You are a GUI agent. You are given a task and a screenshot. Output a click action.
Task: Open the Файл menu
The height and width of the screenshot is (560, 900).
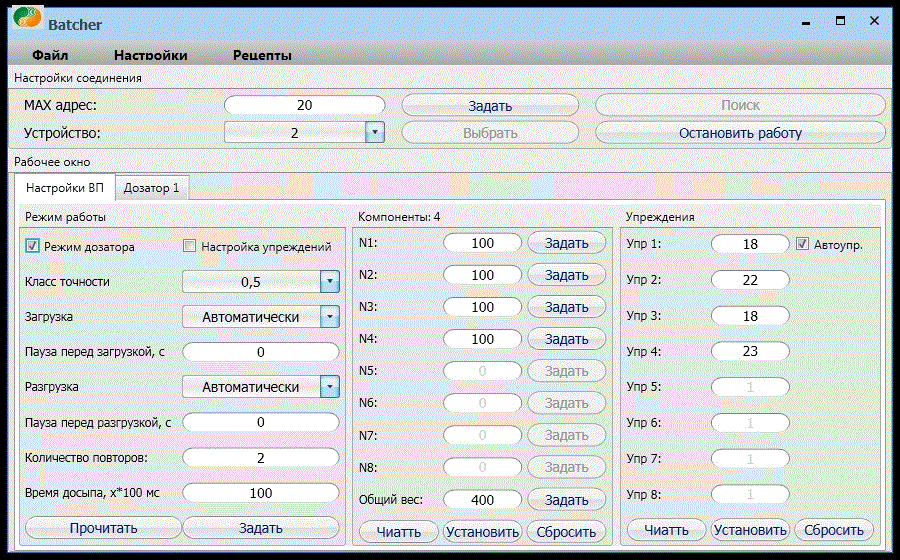point(50,56)
